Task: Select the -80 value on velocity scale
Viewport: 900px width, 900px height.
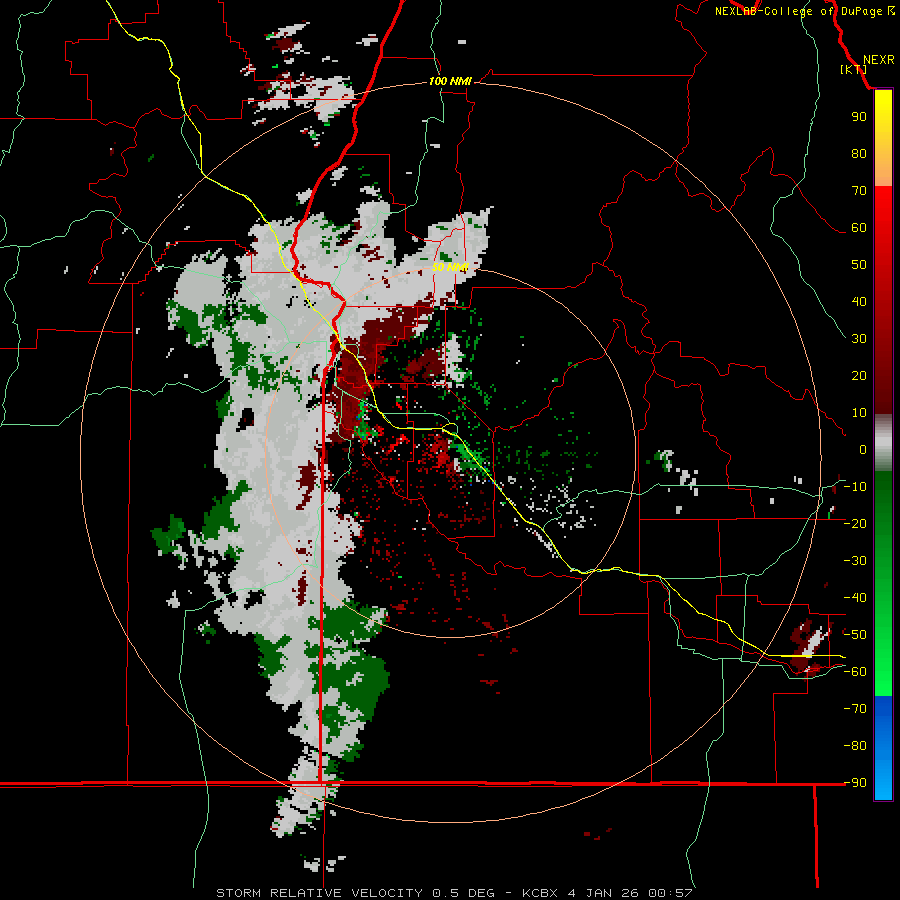Action: pos(855,746)
